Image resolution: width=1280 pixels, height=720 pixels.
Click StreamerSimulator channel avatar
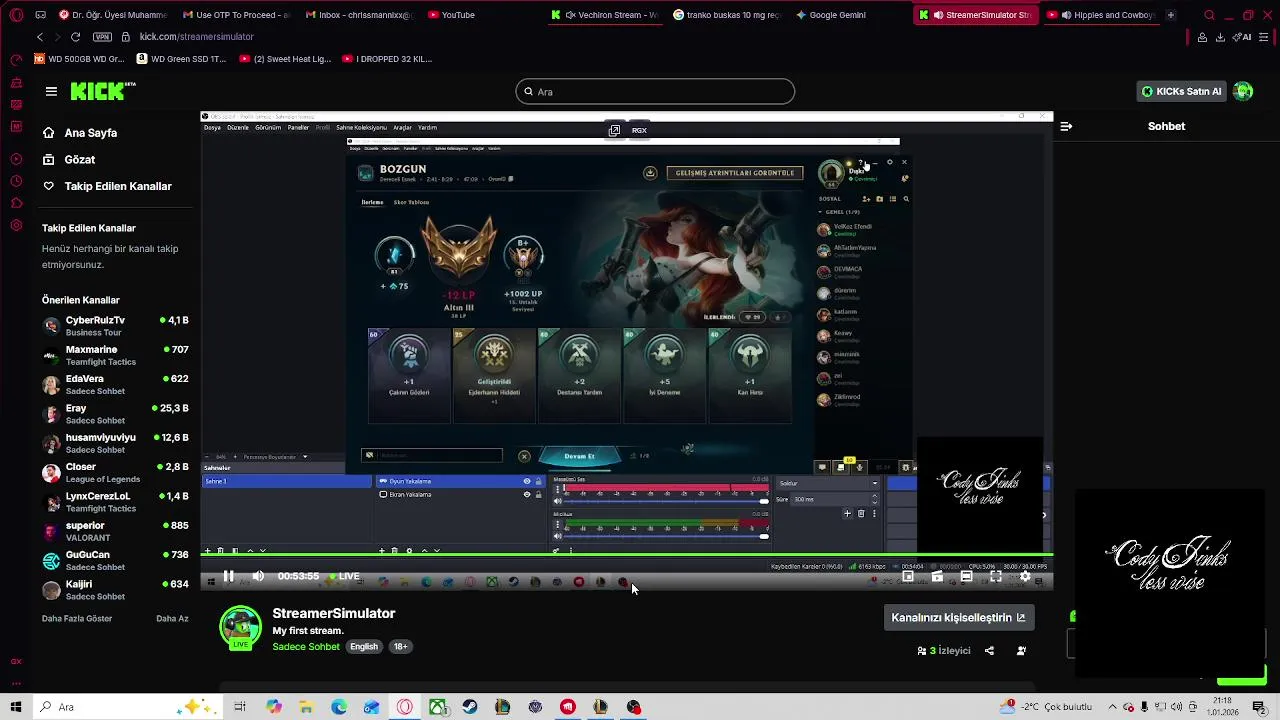(240, 628)
